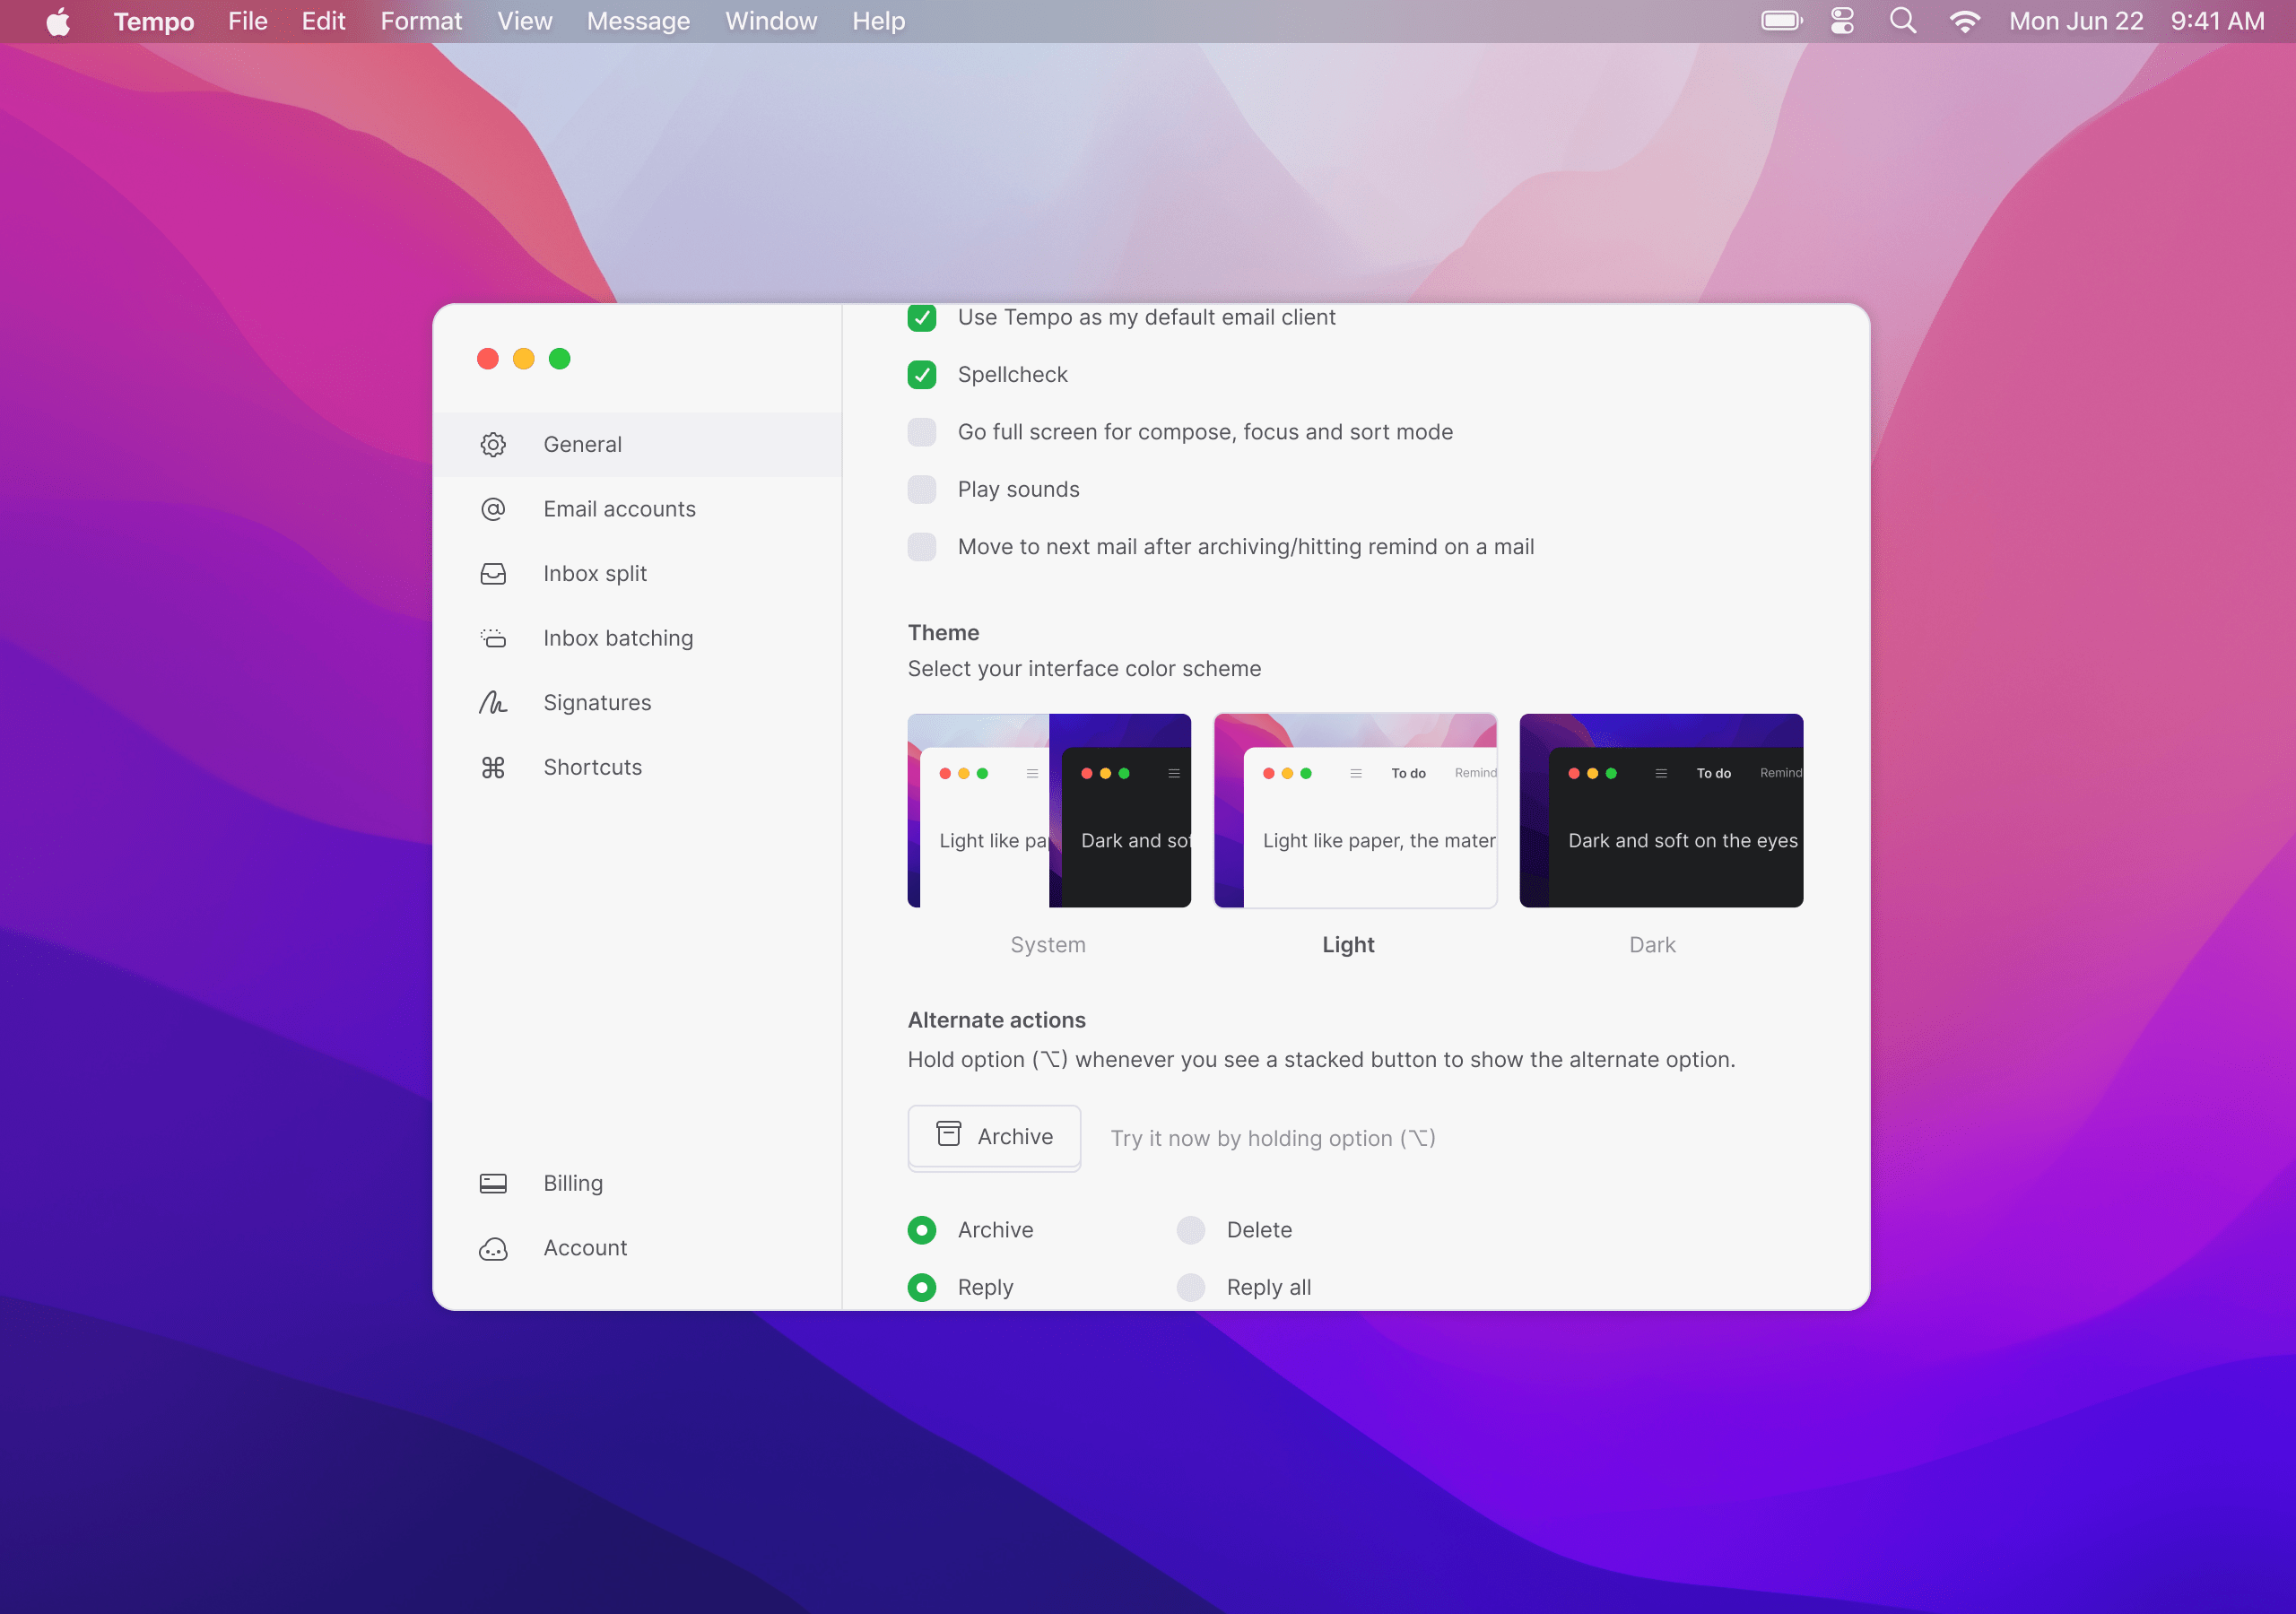Screen dimensions: 2296x1614
Task: Open the Billing section
Action: (x=637, y=1183)
